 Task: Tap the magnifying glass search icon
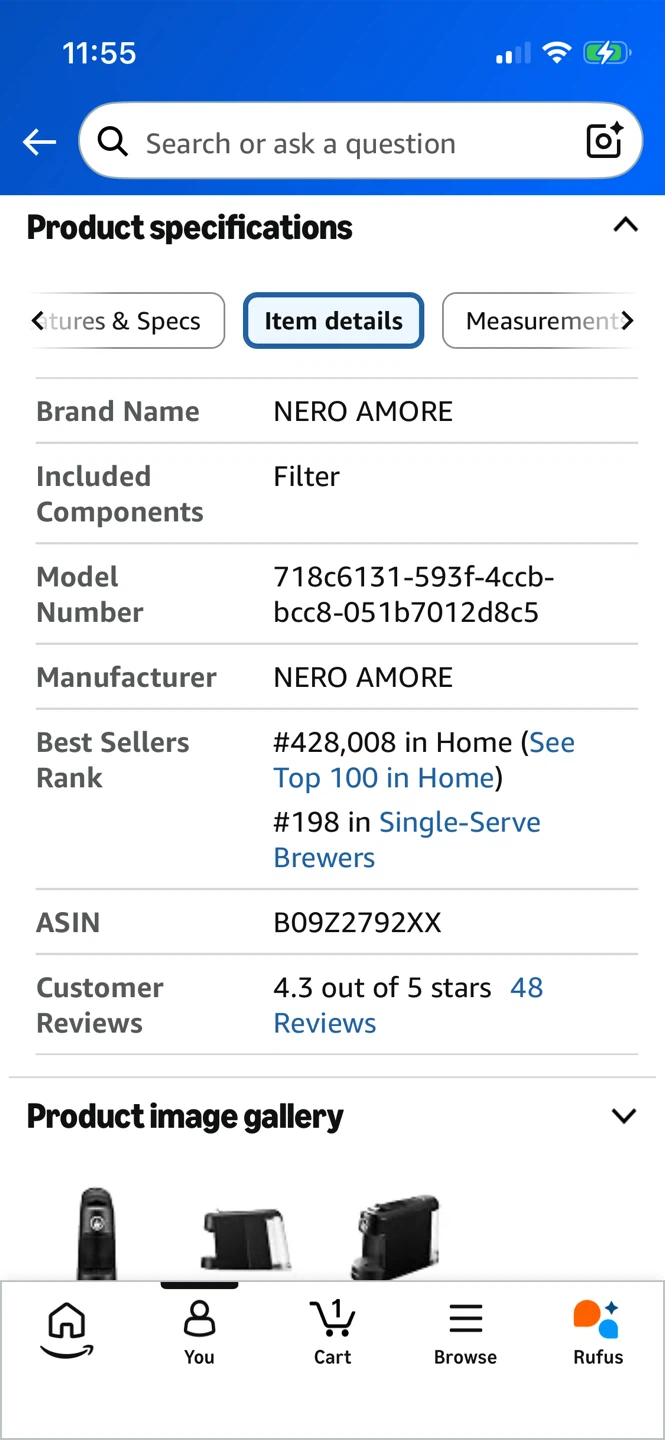(113, 143)
